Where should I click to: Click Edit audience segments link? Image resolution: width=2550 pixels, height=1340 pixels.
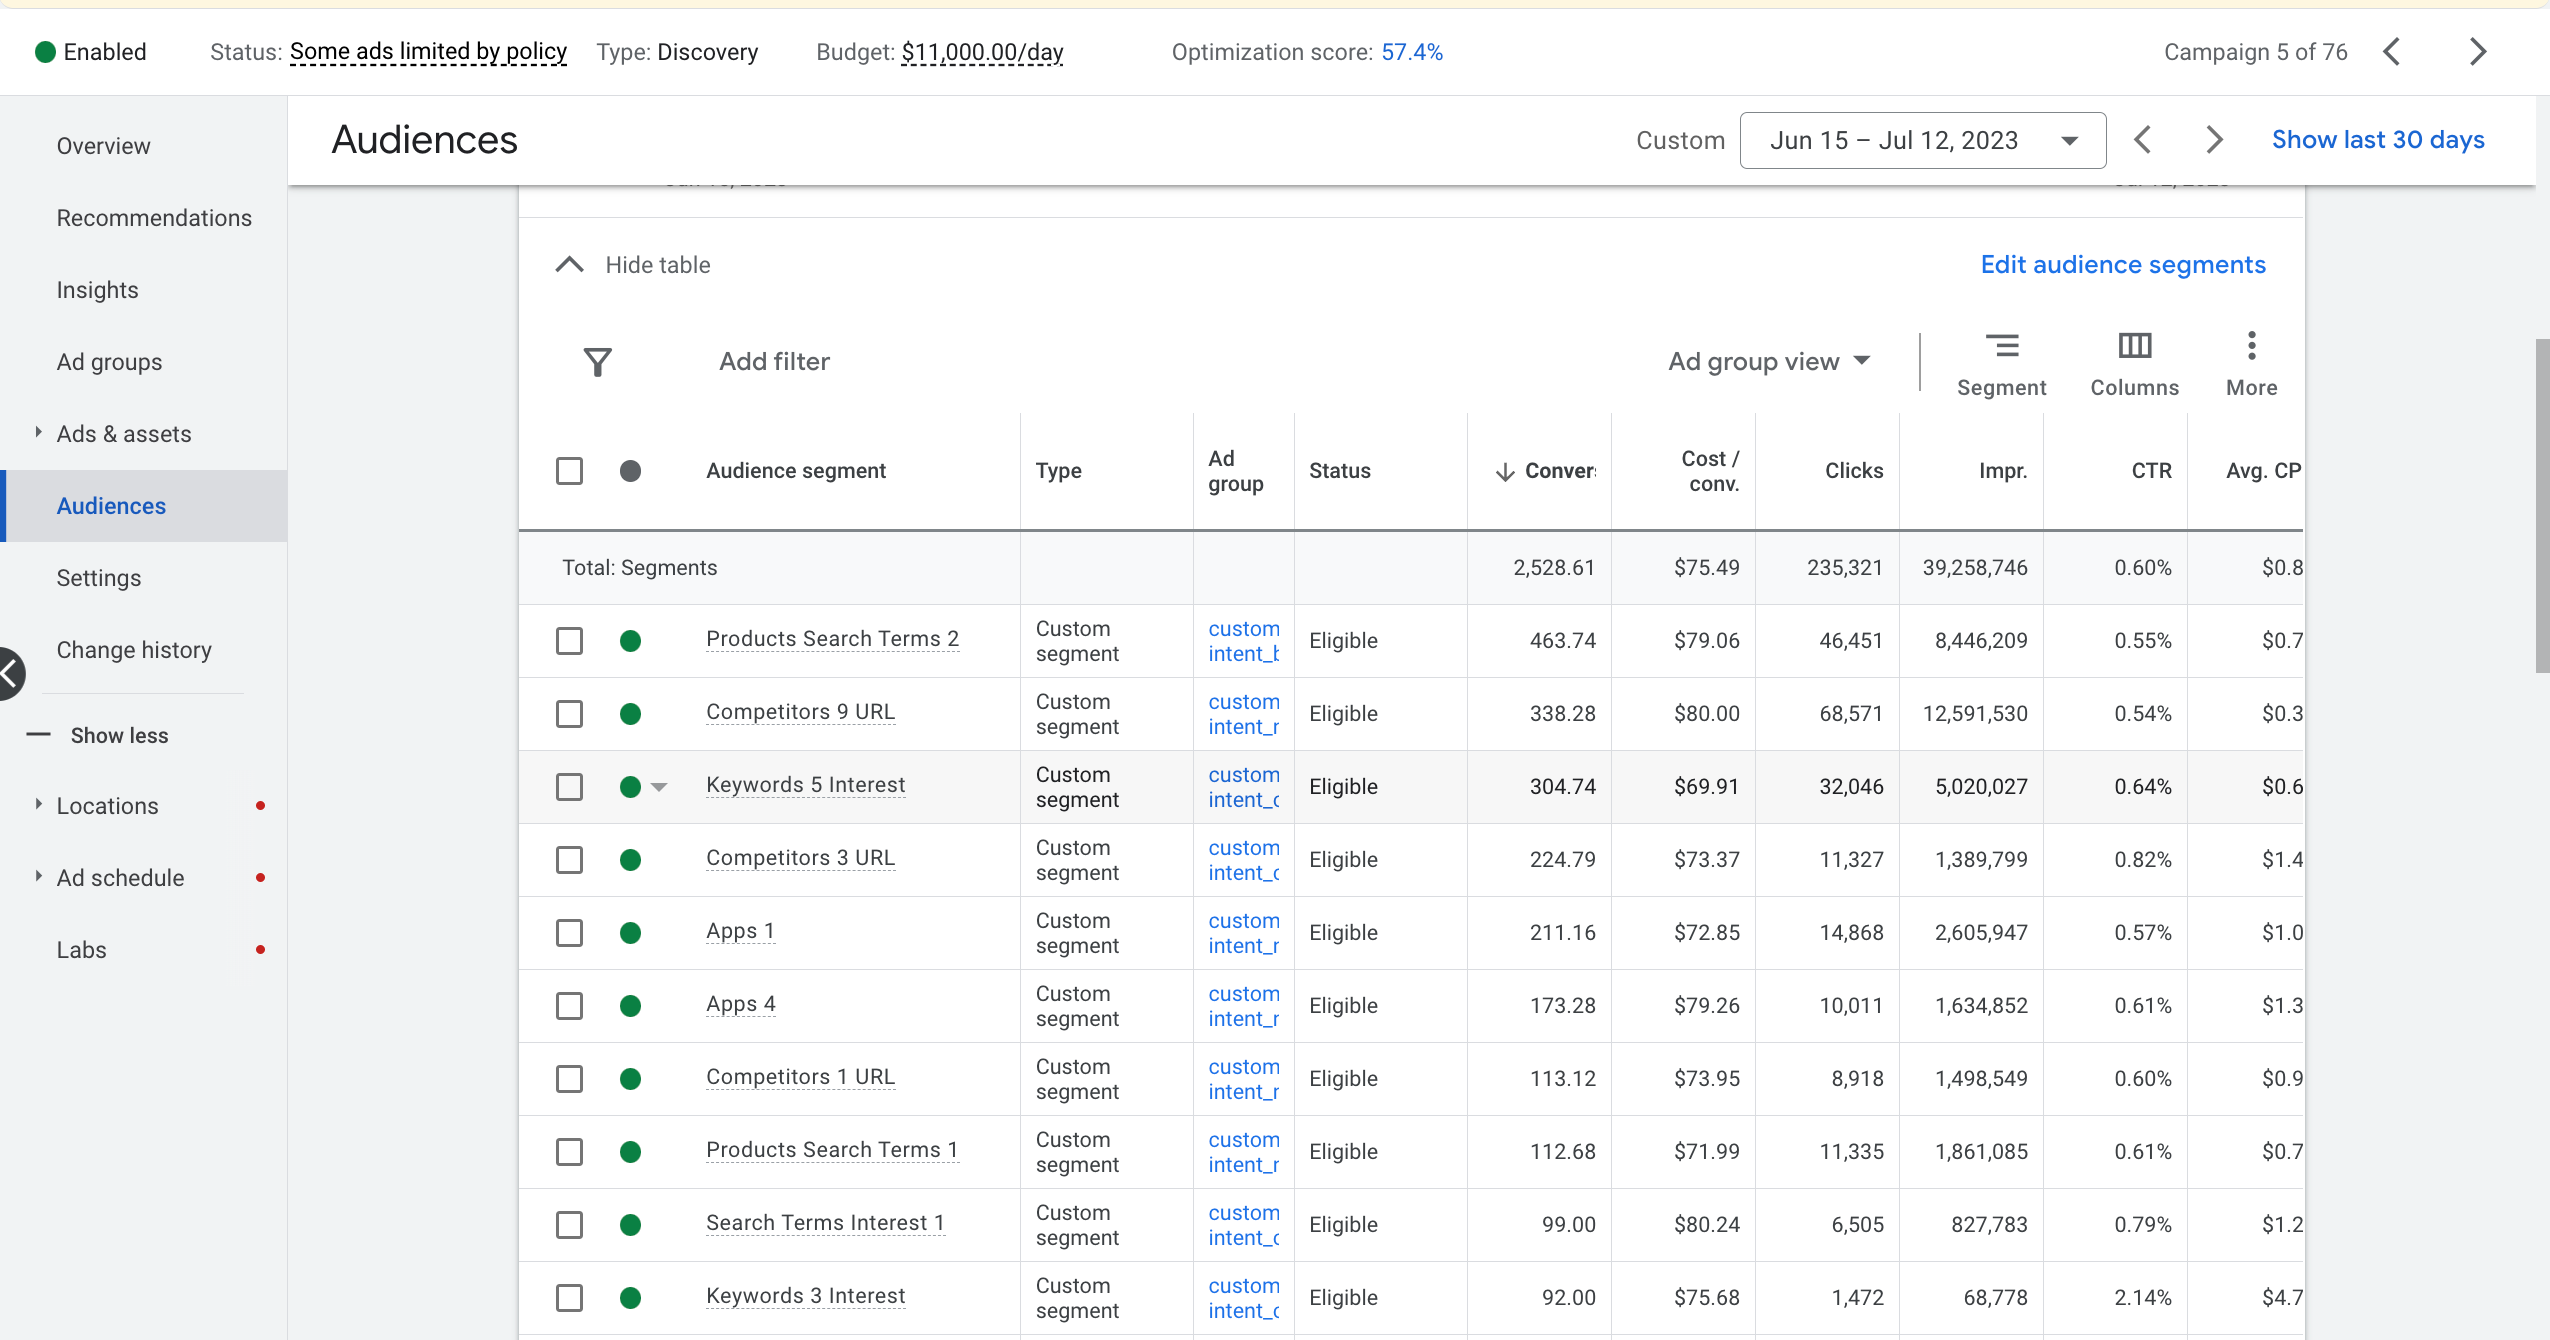point(2122,265)
